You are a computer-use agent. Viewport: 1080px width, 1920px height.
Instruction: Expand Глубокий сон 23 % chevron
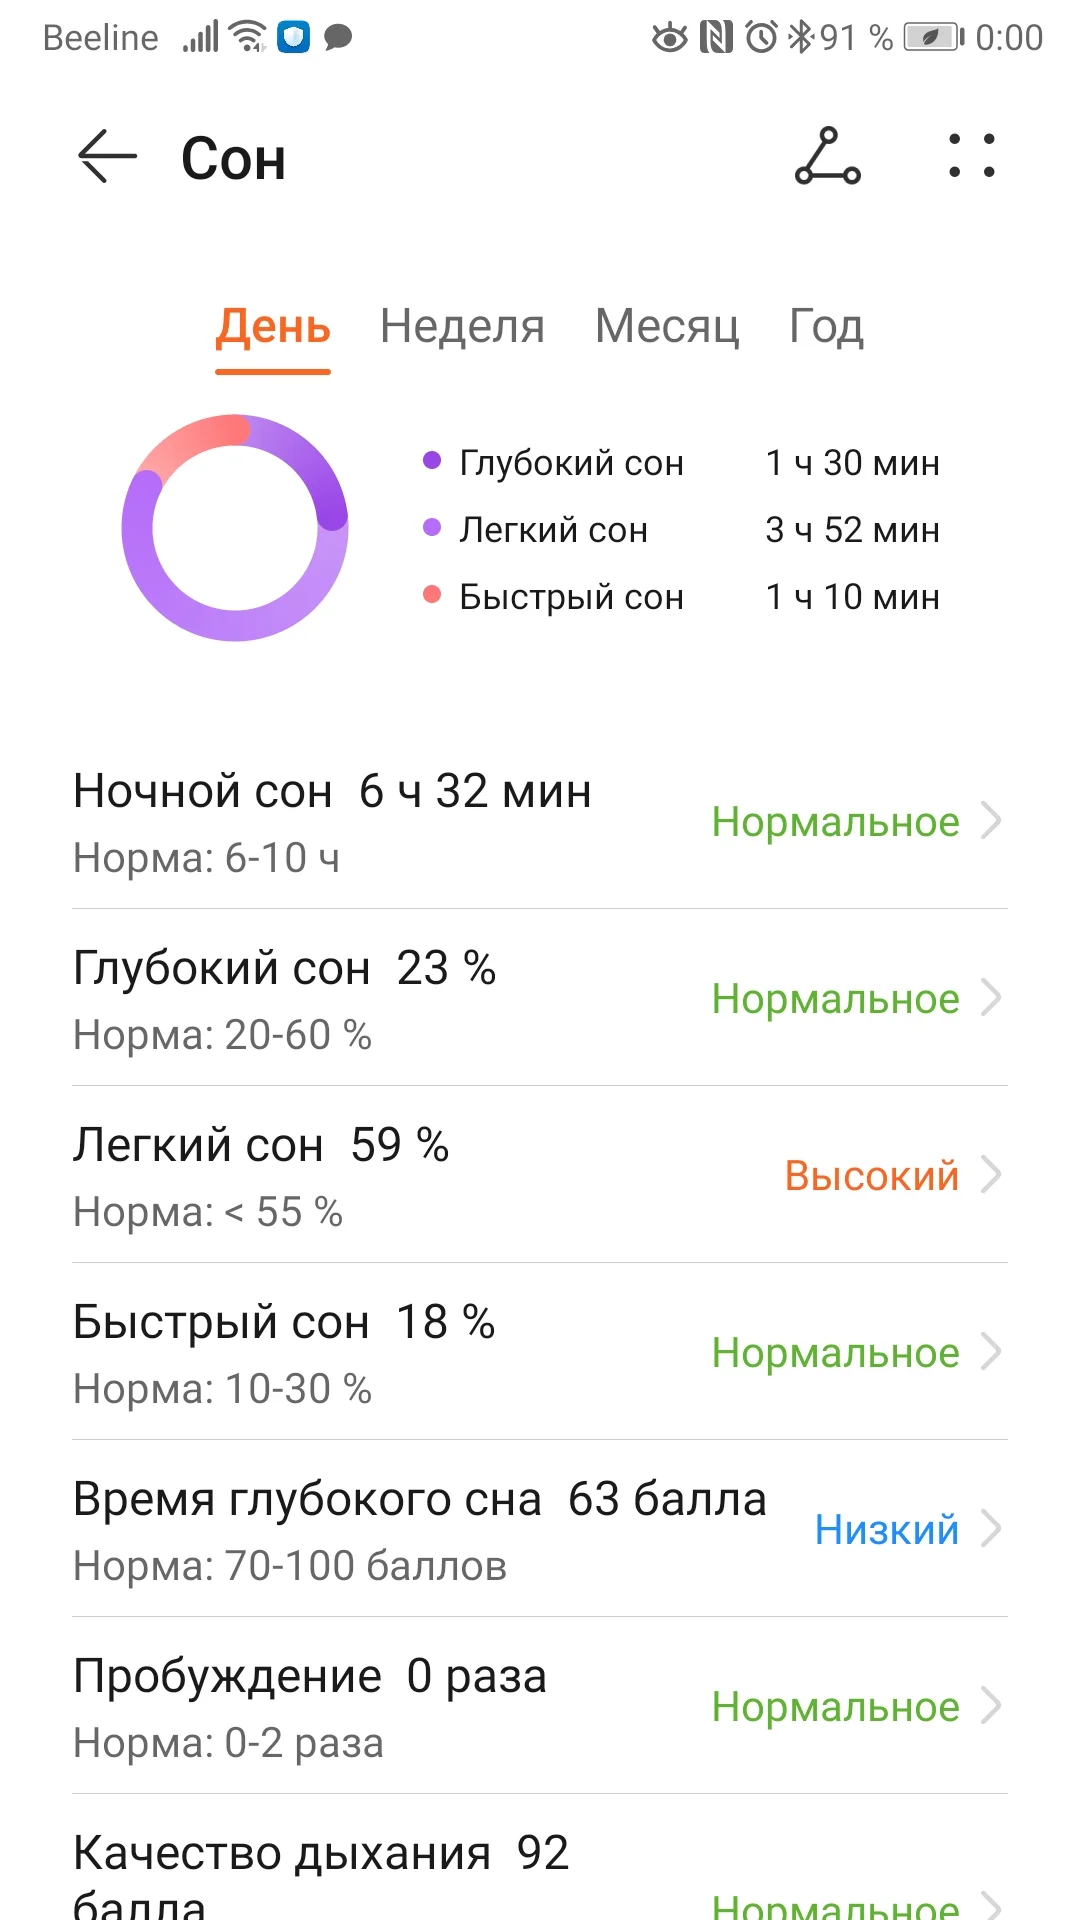[991, 998]
